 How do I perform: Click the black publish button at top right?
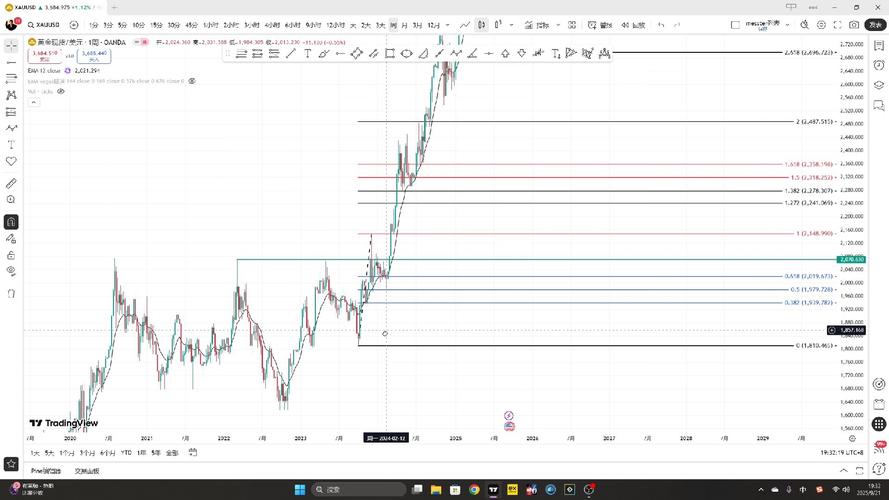pos(875,25)
